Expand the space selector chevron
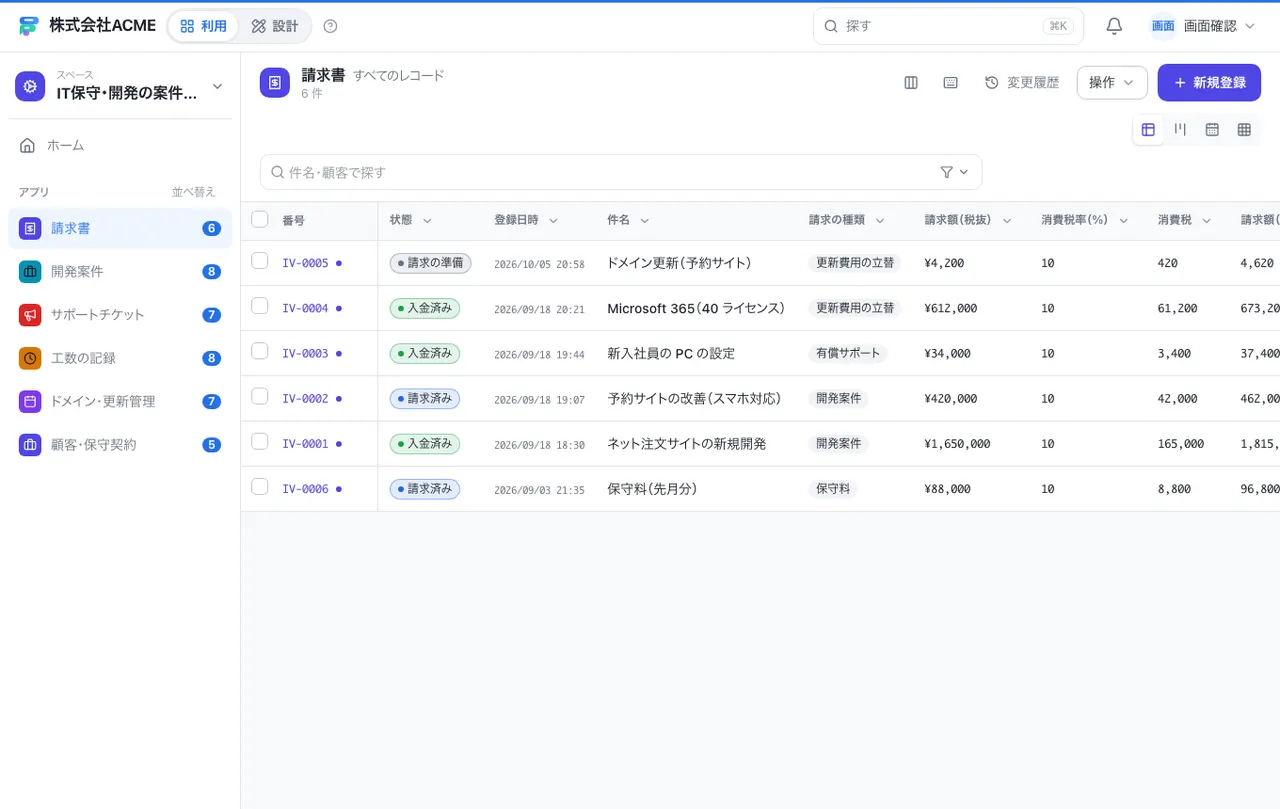Viewport: 1280px width, 809px height. 217,86
